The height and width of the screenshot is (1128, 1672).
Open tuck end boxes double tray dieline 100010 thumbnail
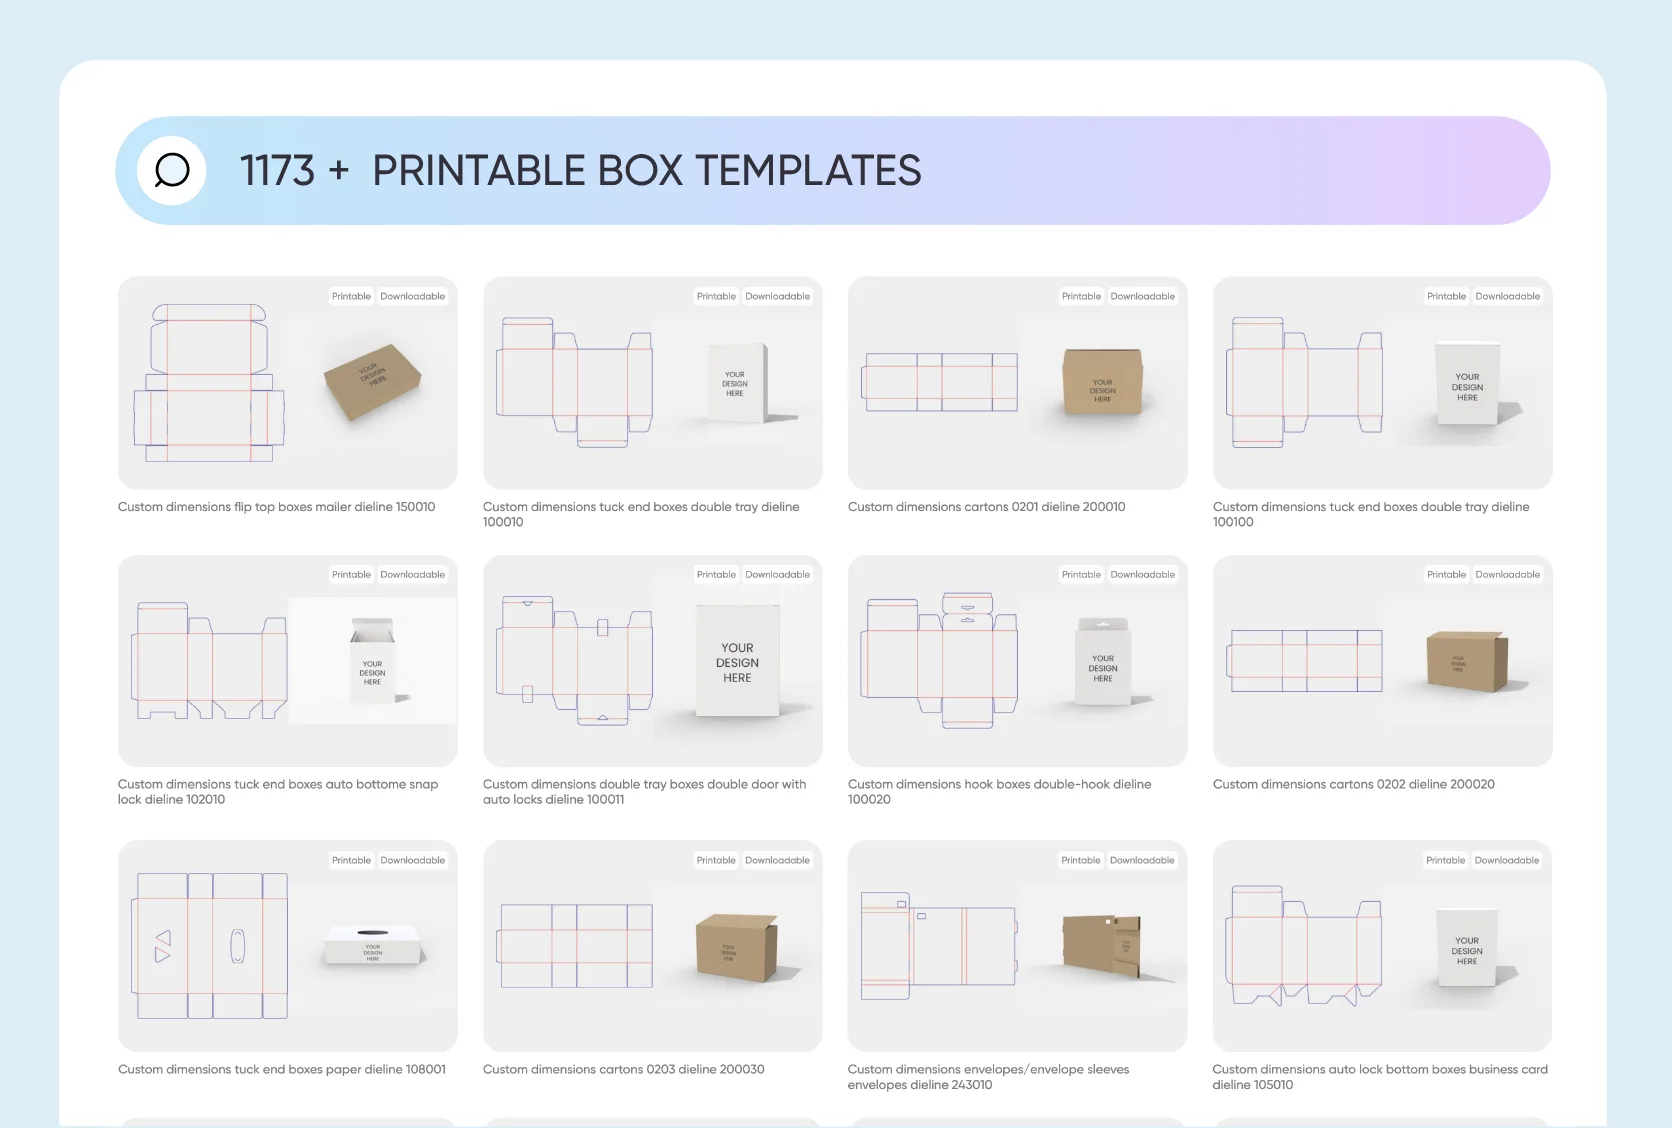point(653,383)
